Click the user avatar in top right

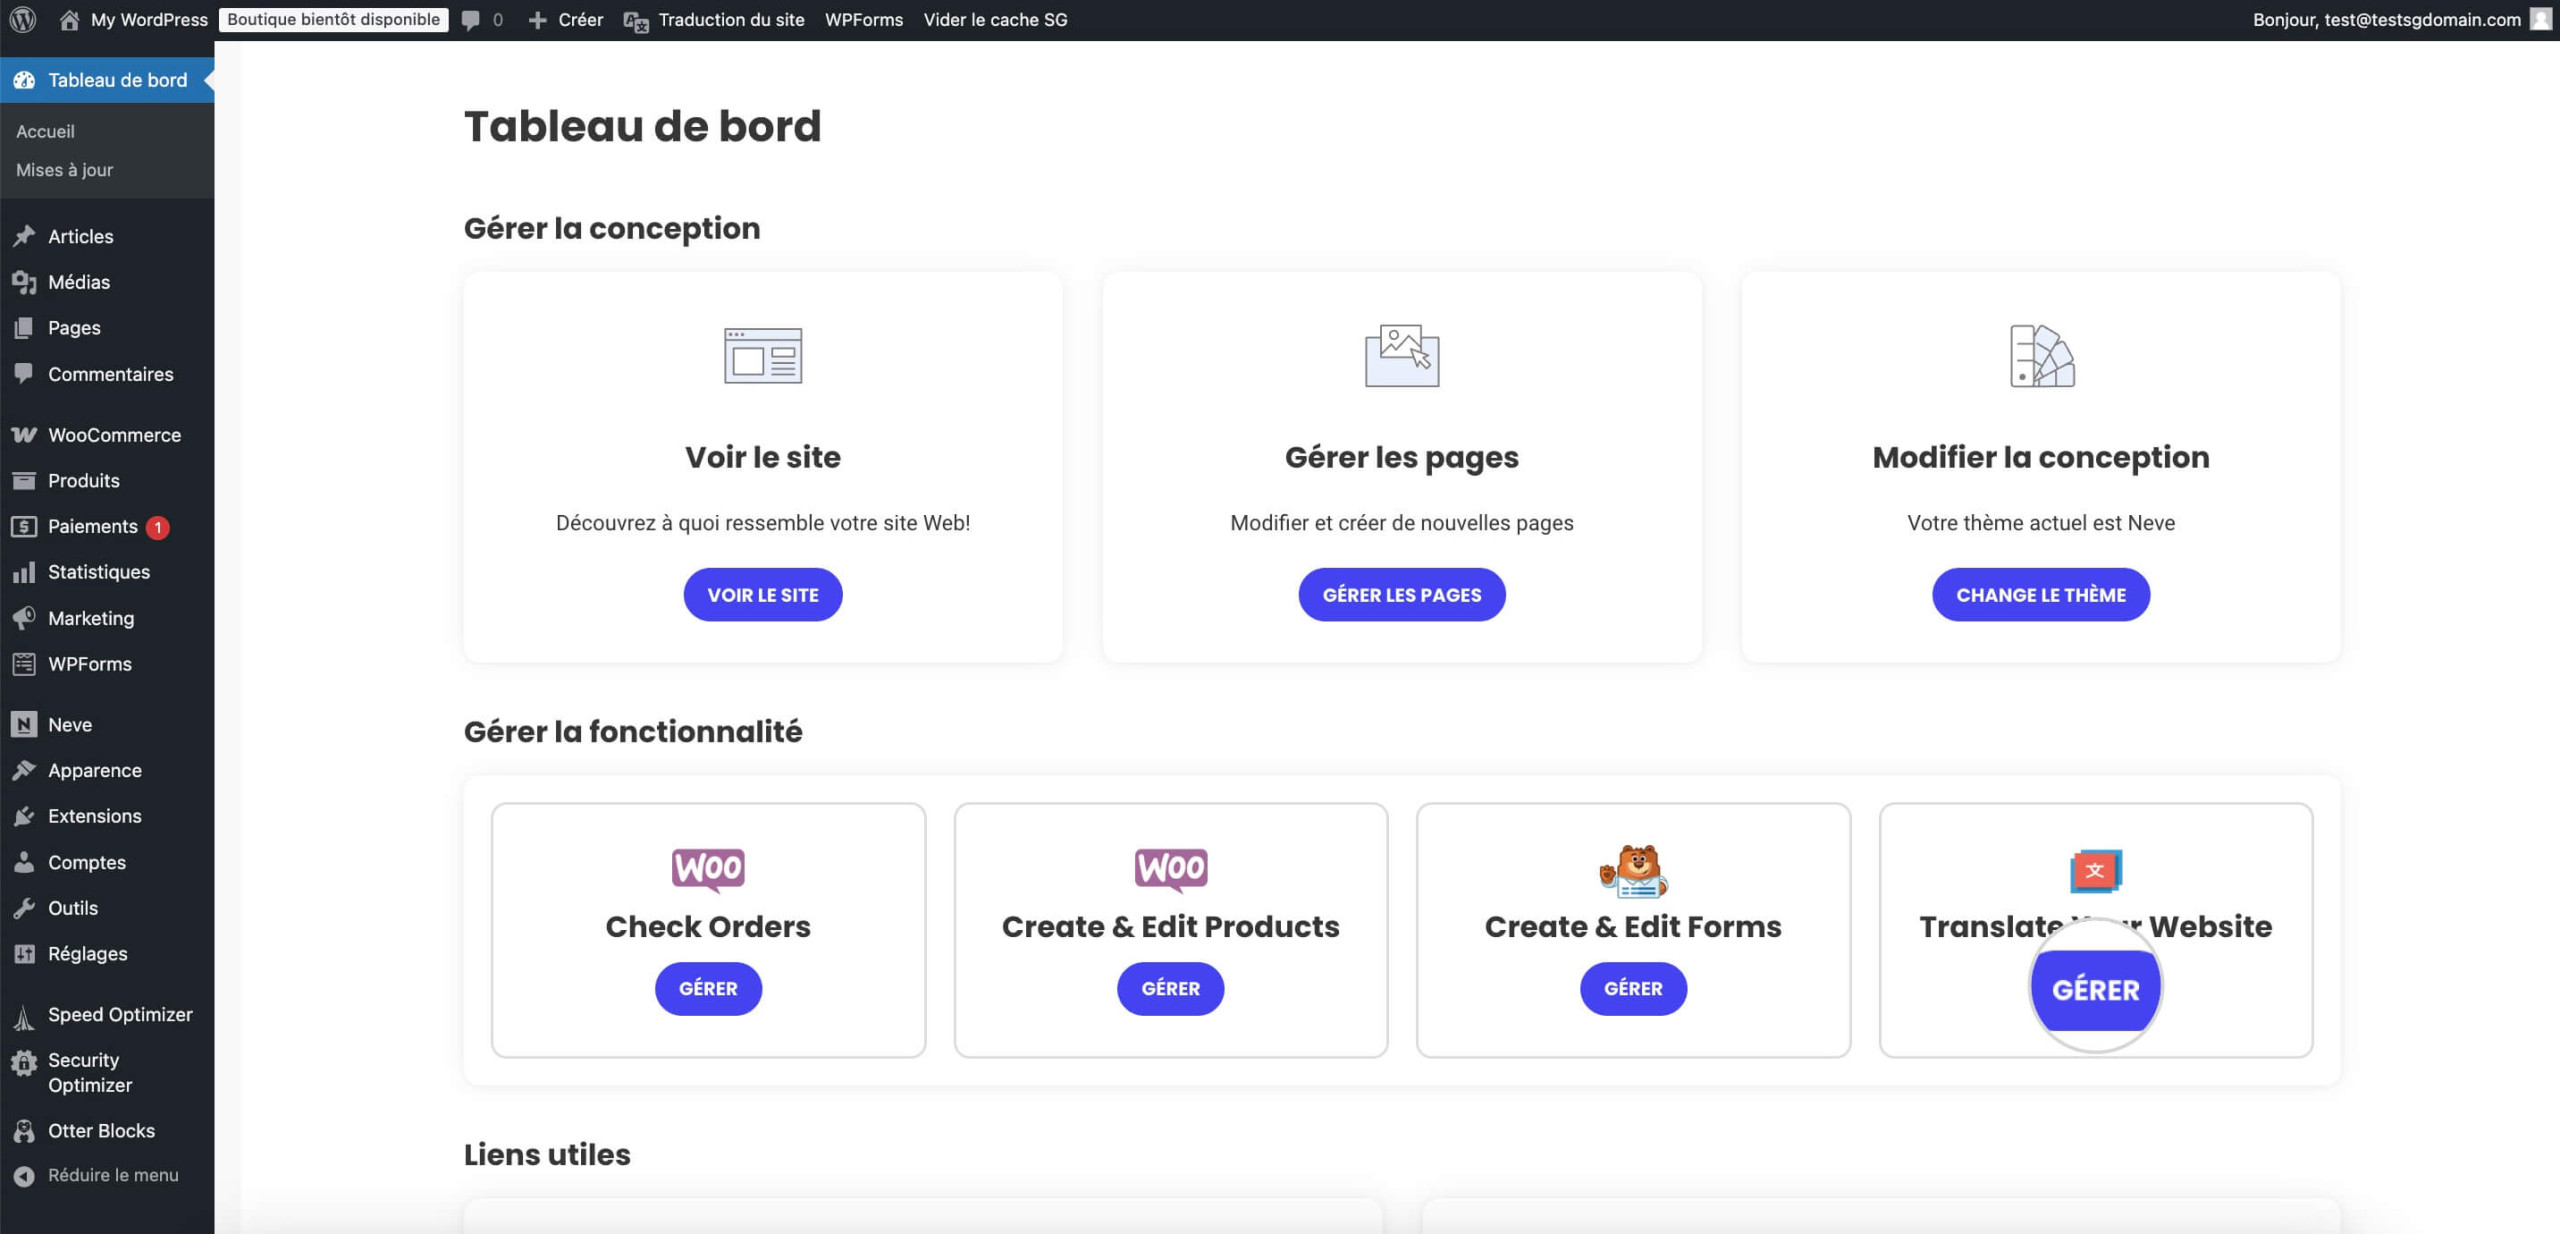tap(2541, 19)
